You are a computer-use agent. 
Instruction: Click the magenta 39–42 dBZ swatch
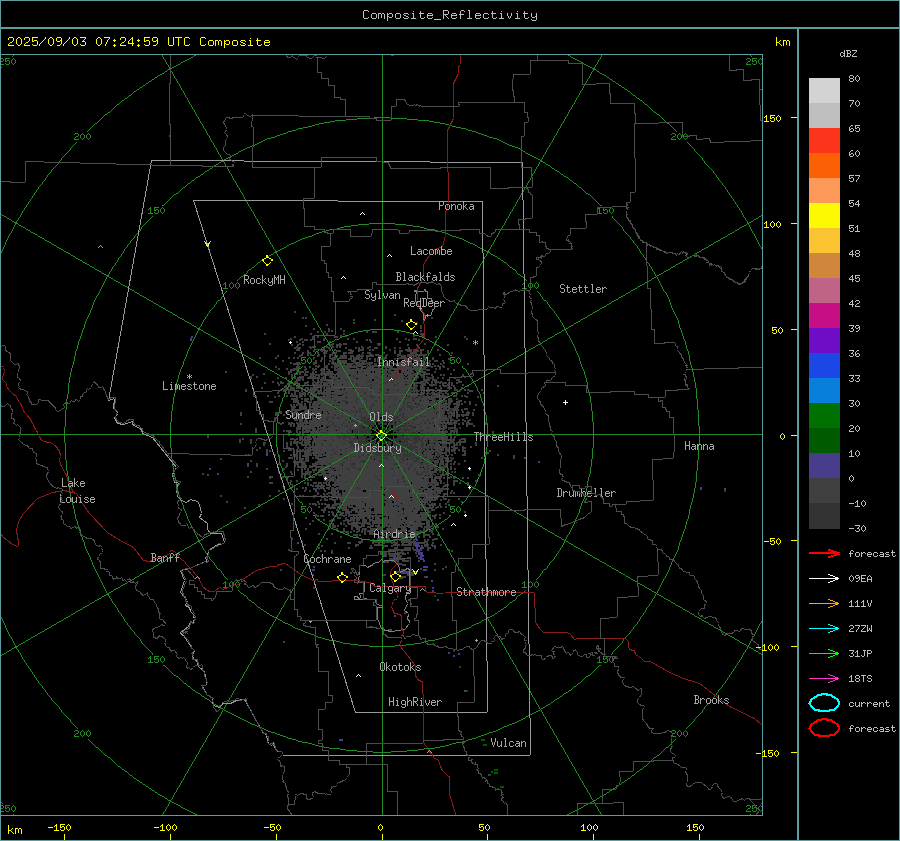coord(824,316)
